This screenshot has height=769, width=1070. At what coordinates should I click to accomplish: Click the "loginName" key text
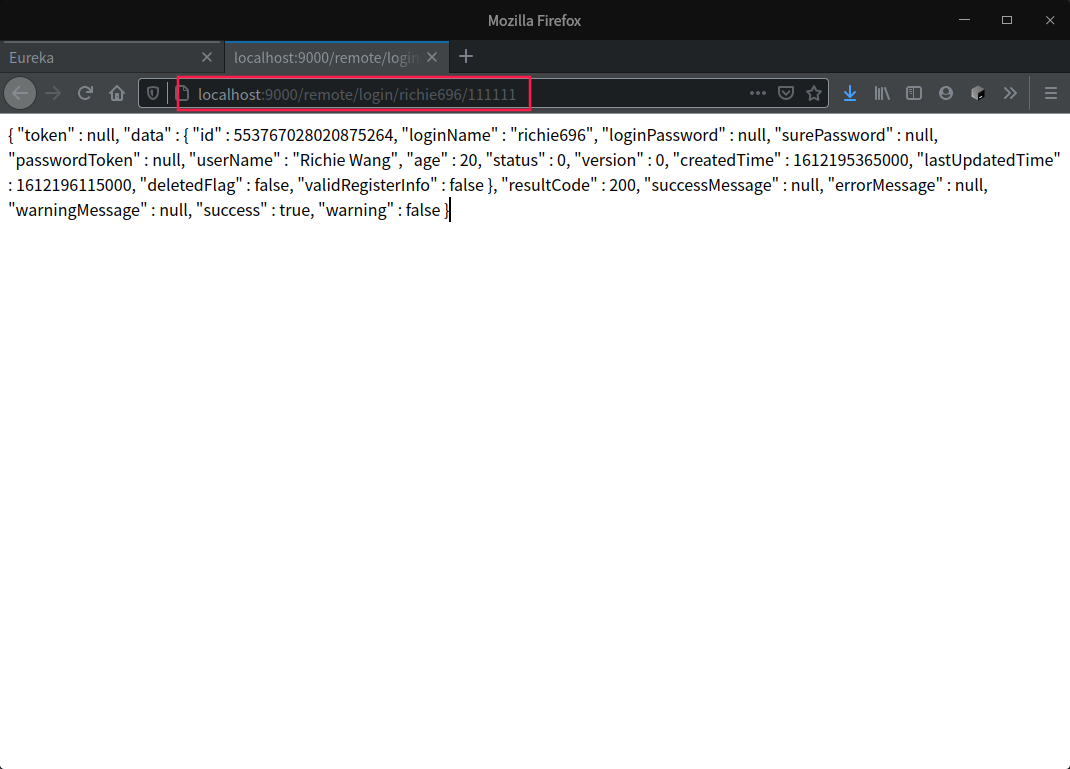(x=449, y=135)
